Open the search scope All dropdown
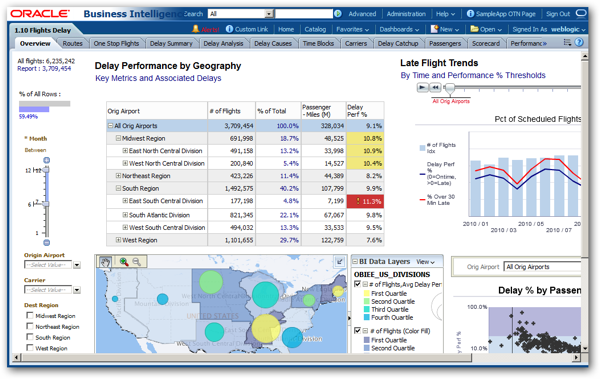This screenshot has width=600, height=379. pyautogui.click(x=269, y=14)
